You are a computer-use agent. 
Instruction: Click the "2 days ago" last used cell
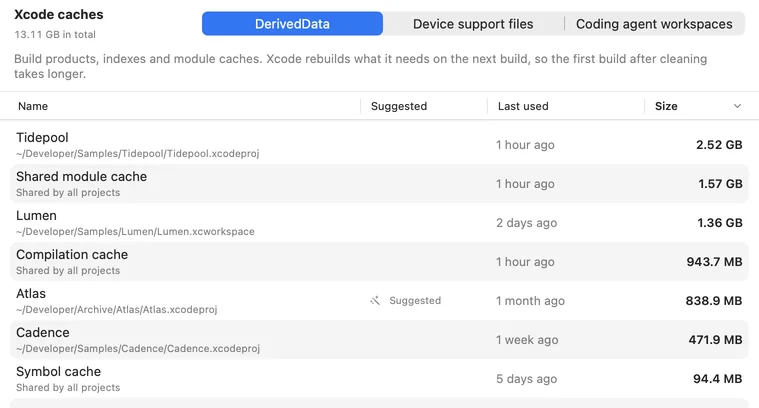(526, 223)
